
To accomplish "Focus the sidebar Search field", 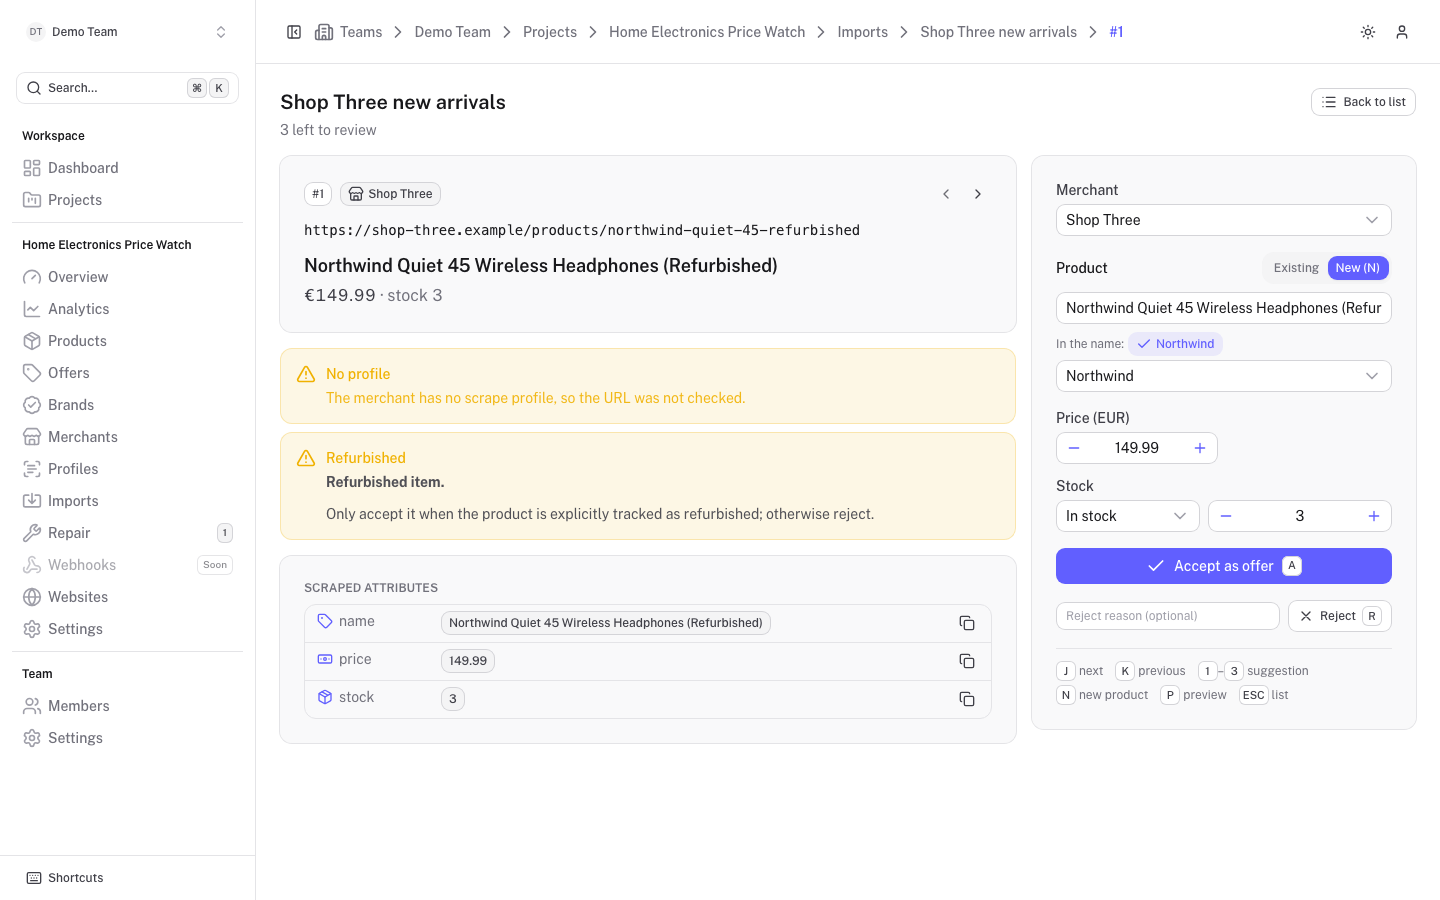I will point(127,88).
